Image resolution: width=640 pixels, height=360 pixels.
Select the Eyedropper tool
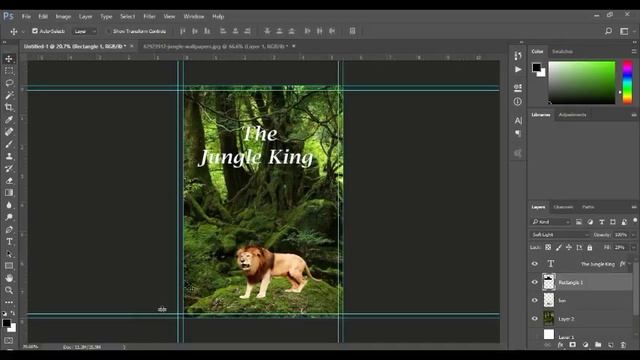pyautogui.click(x=9, y=120)
